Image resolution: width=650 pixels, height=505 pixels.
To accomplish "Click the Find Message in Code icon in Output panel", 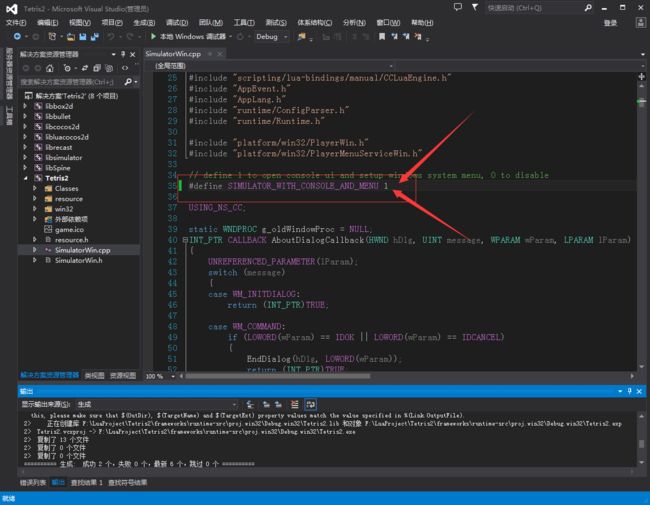I will pyautogui.click(x=250, y=404).
